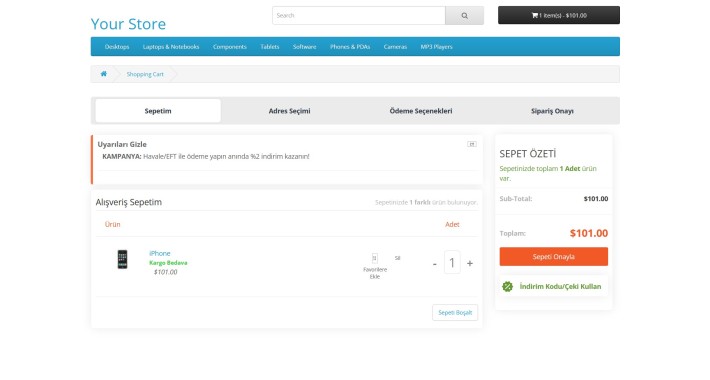Screen dimensions: 710x380
Task: Open the cart 1 item(s) - $101.00 button
Action: [559, 15]
